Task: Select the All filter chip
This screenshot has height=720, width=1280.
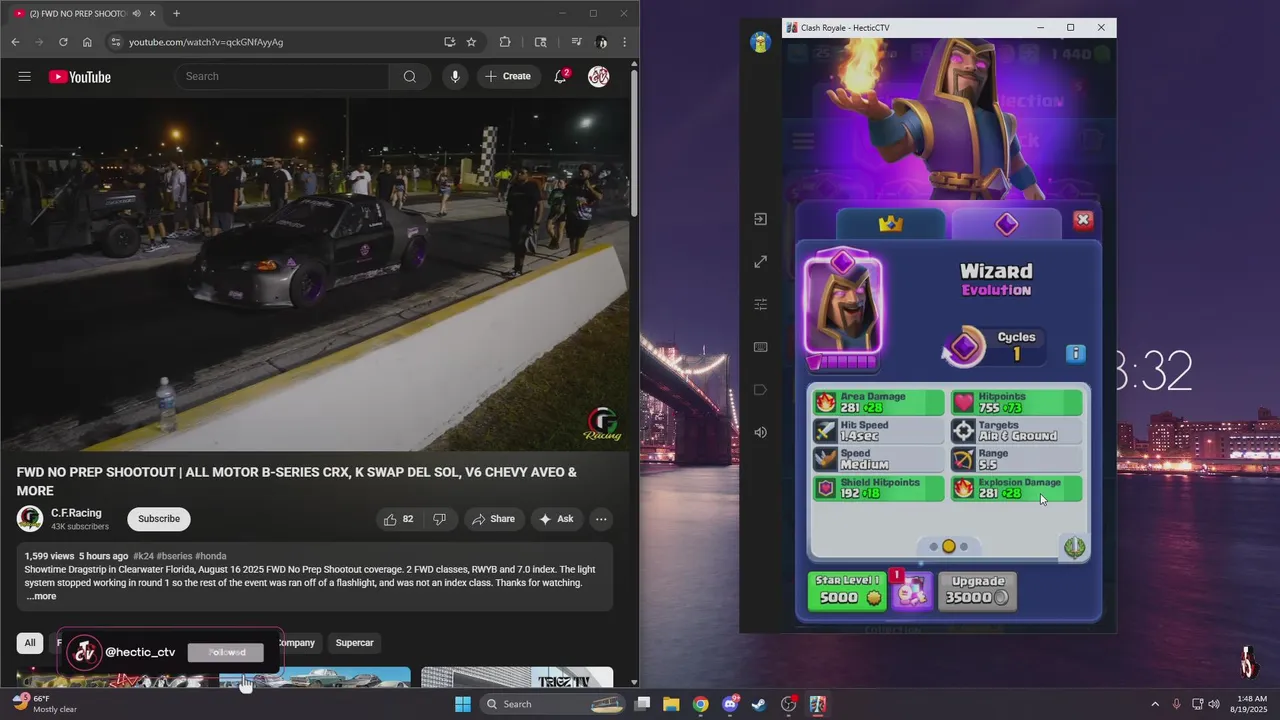Action: click(x=30, y=643)
